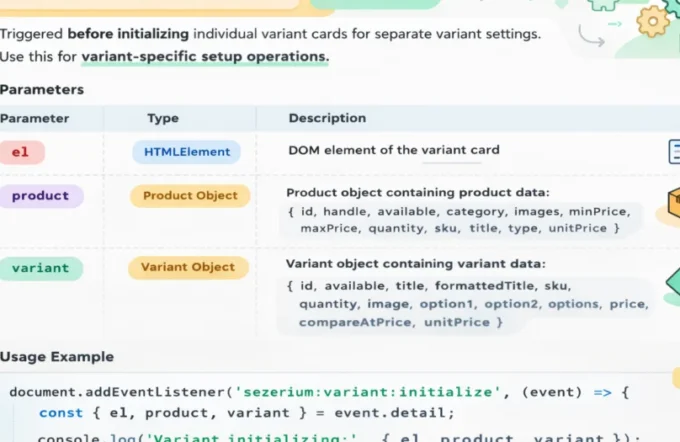
Task: Click the document icon beside variant card description
Action: [x=674, y=151]
